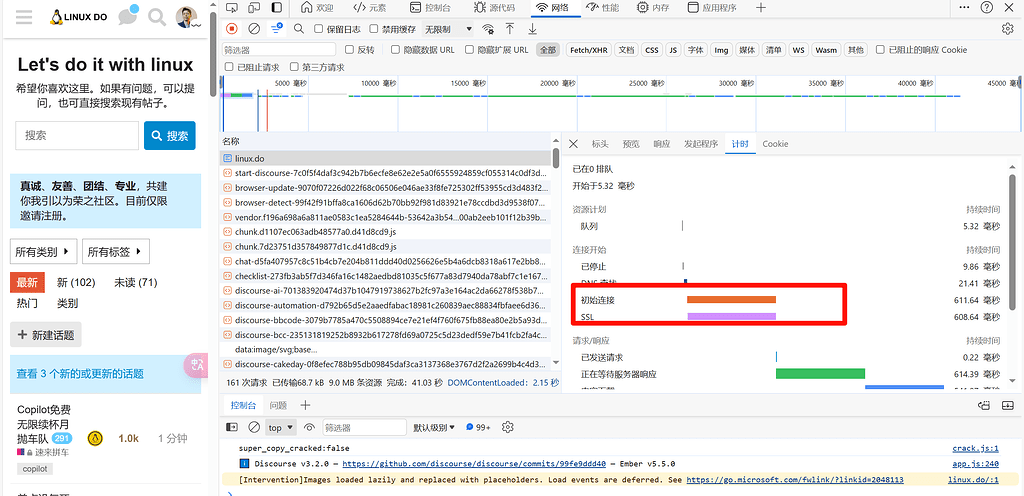Check the 反转 filter option
This screenshot has width=1024, height=496.
pos(350,50)
